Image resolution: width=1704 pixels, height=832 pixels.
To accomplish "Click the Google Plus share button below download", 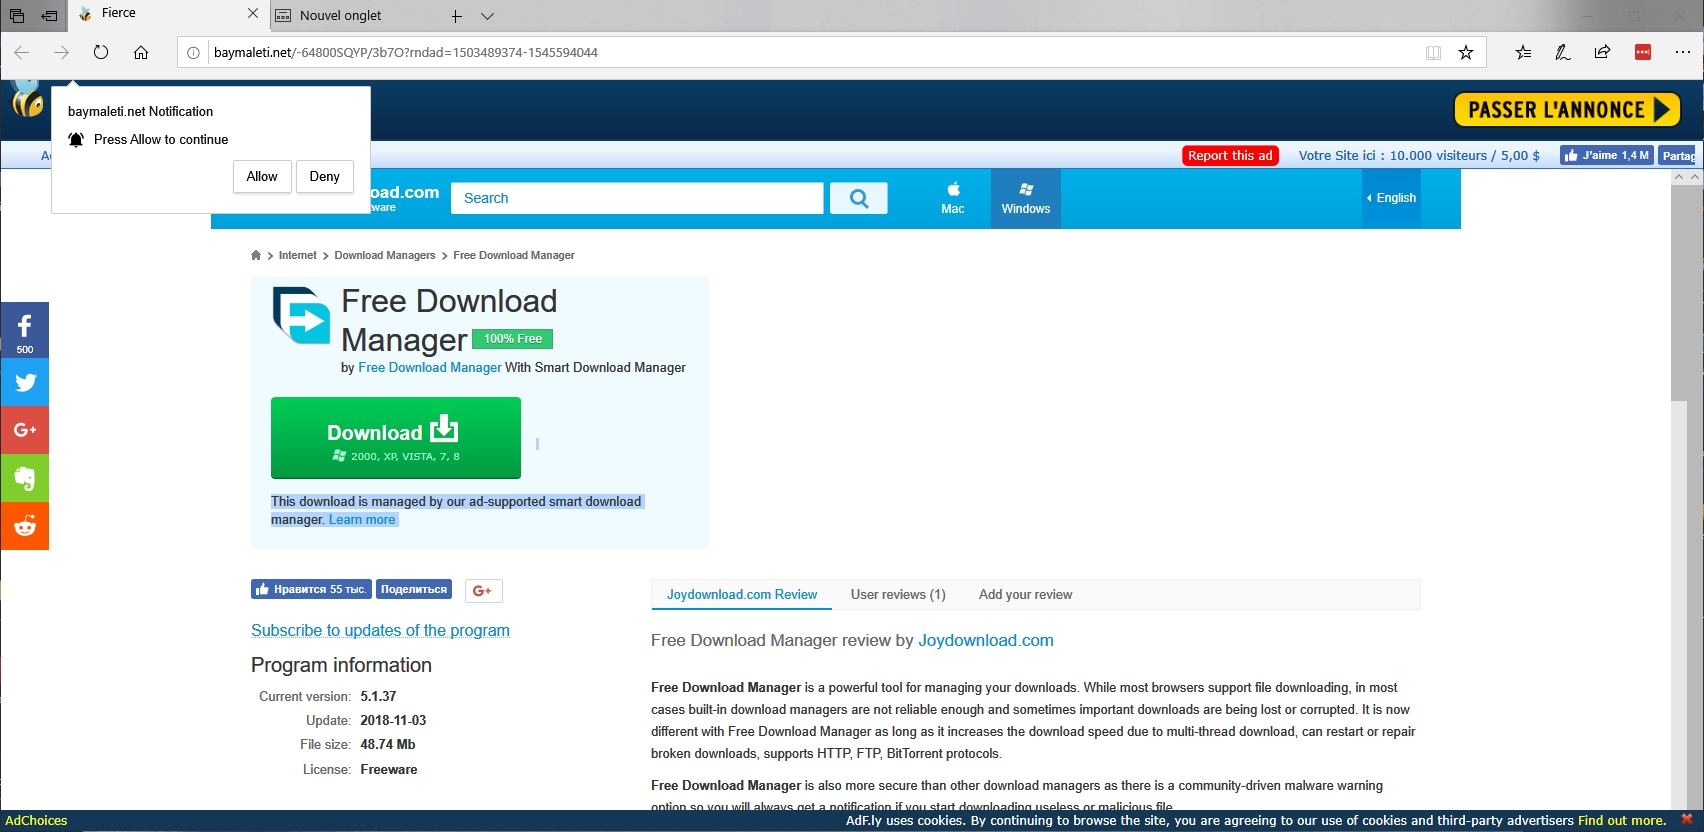I will coord(483,591).
